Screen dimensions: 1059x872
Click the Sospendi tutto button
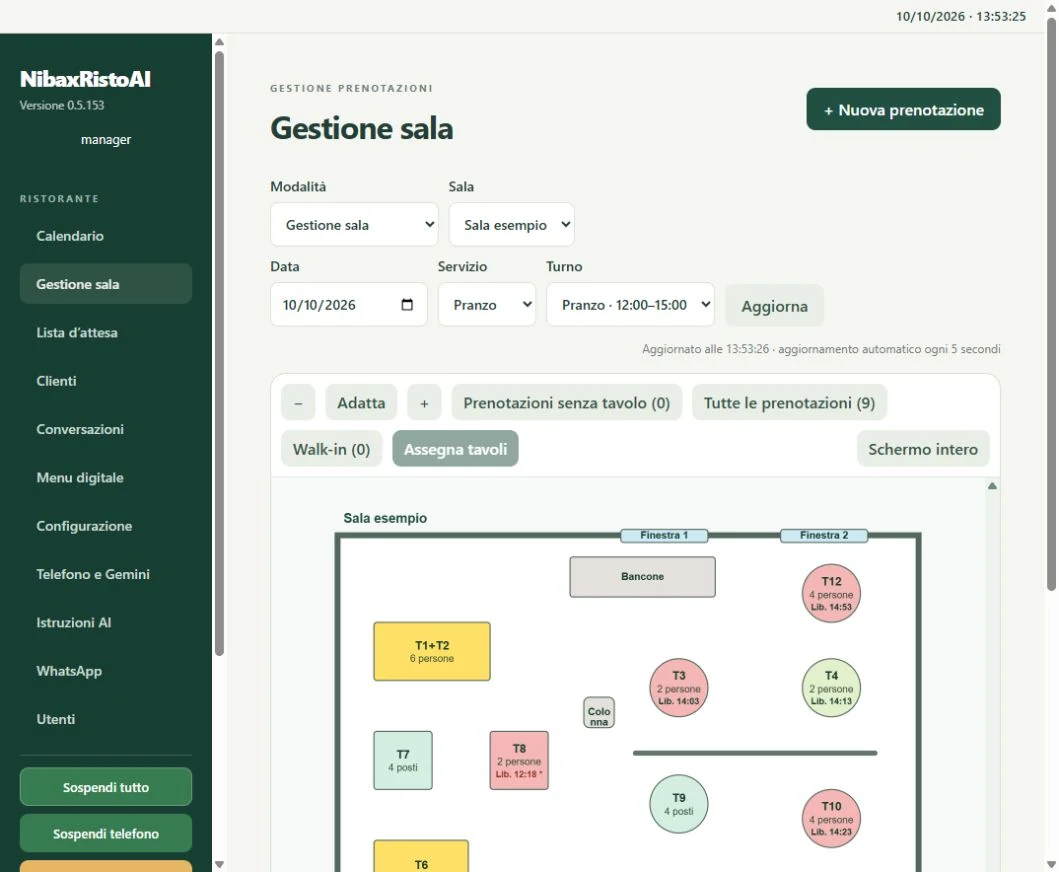pyautogui.click(x=105, y=787)
